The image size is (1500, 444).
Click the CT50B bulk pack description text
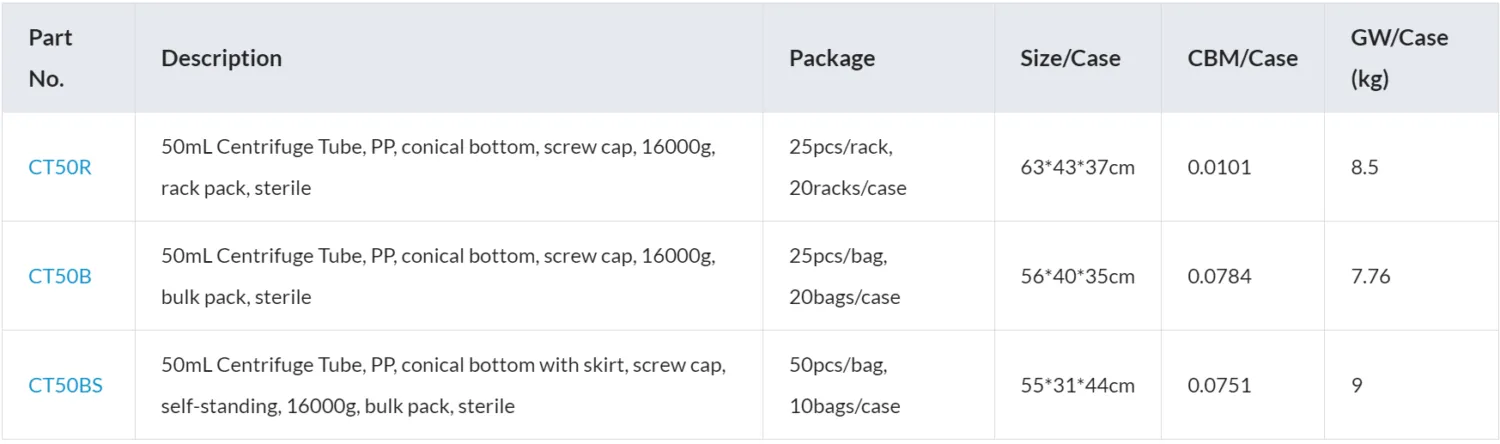pyautogui.click(x=438, y=276)
